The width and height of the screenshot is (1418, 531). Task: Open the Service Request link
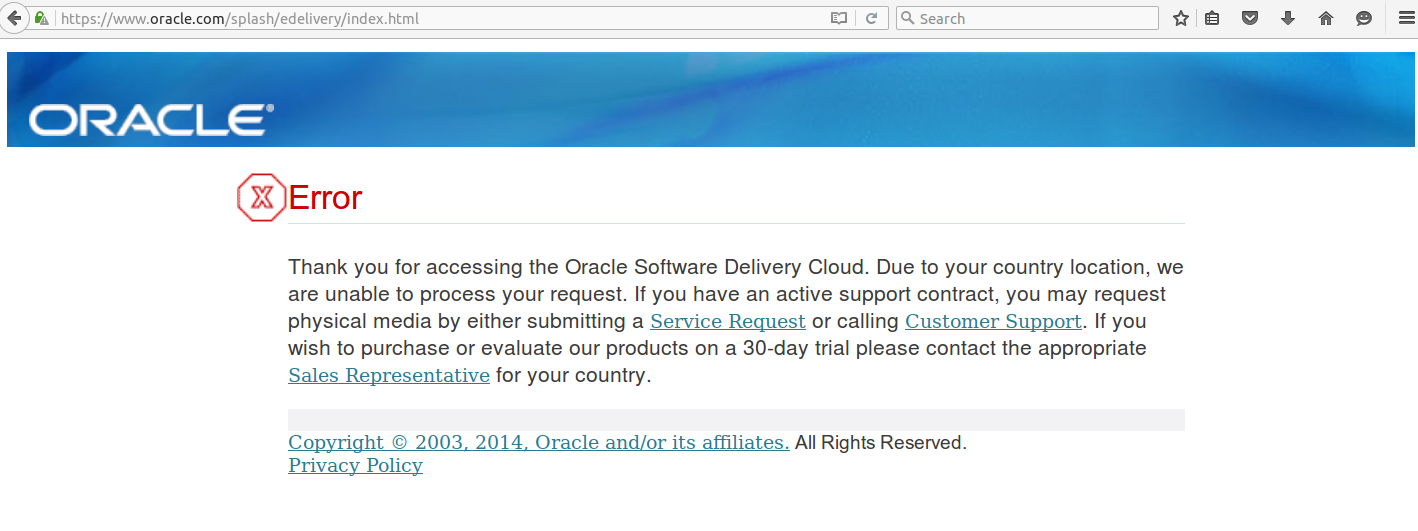pos(728,322)
